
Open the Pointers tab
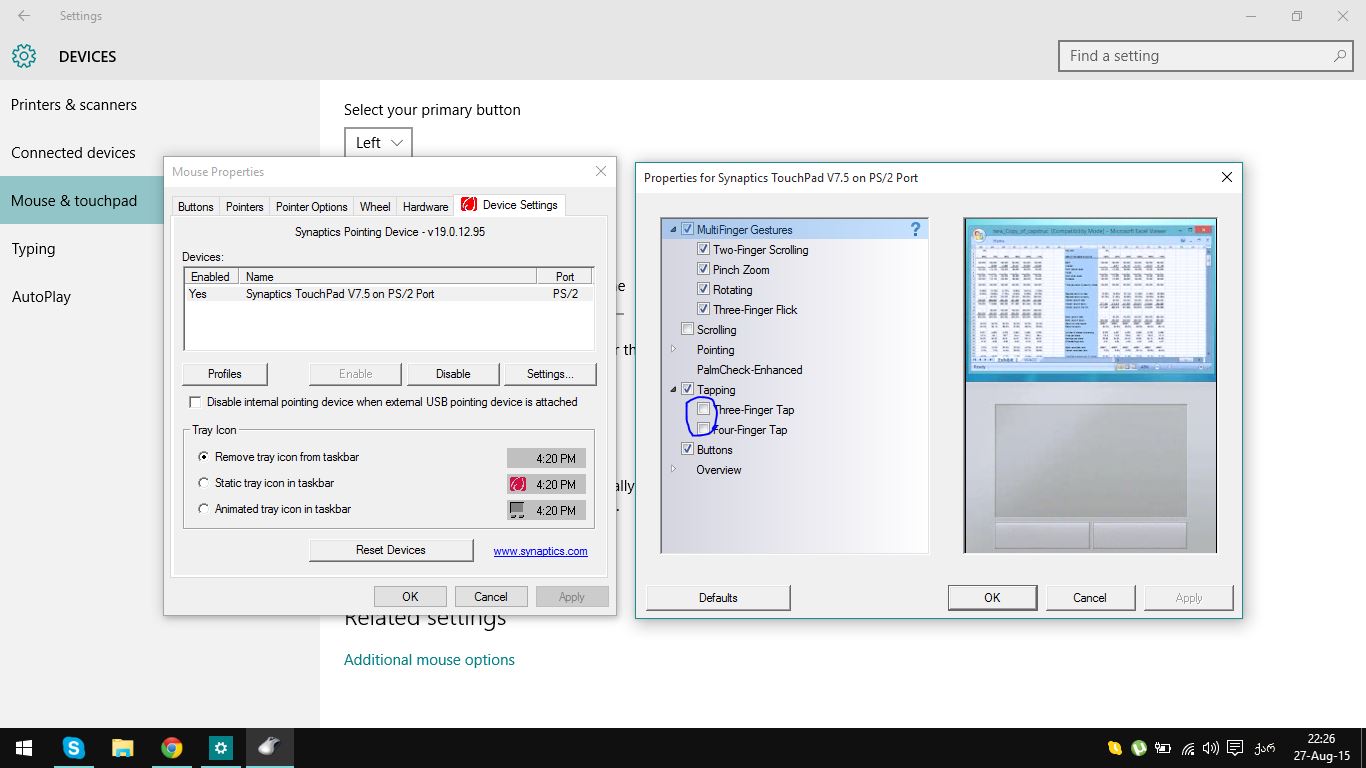coord(244,207)
